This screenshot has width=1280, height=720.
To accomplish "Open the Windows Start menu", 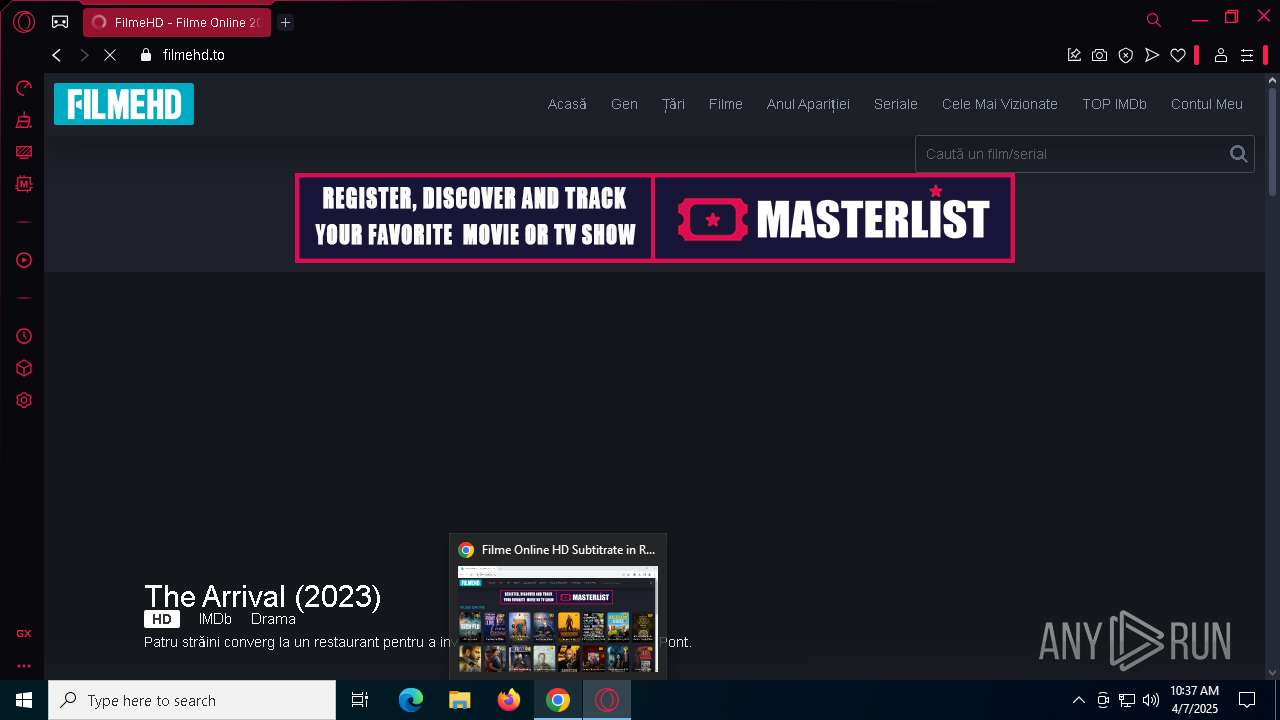I will (24, 700).
